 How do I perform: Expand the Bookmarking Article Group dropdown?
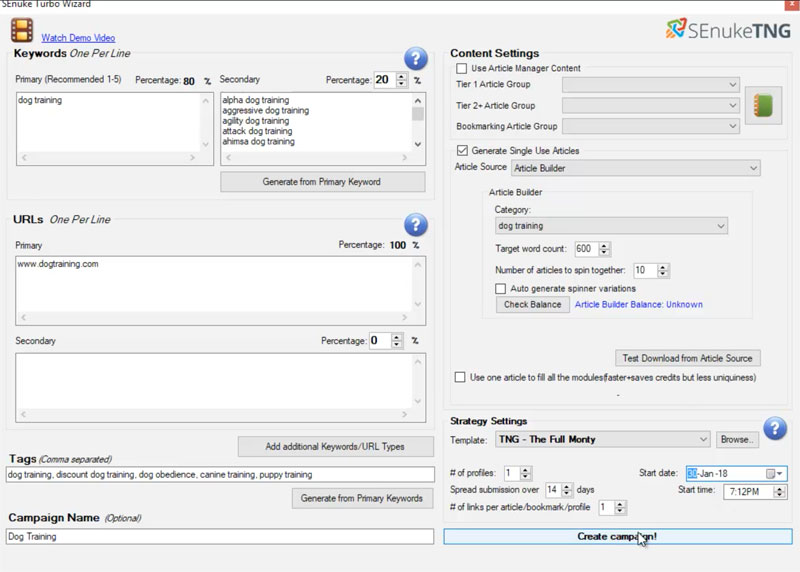pos(651,126)
